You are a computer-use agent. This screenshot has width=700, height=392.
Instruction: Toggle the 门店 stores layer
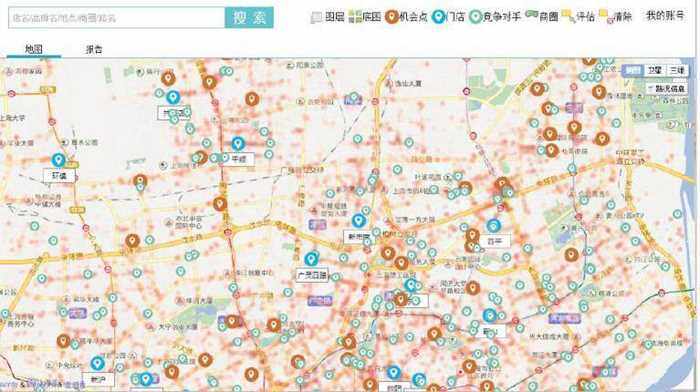point(449,17)
